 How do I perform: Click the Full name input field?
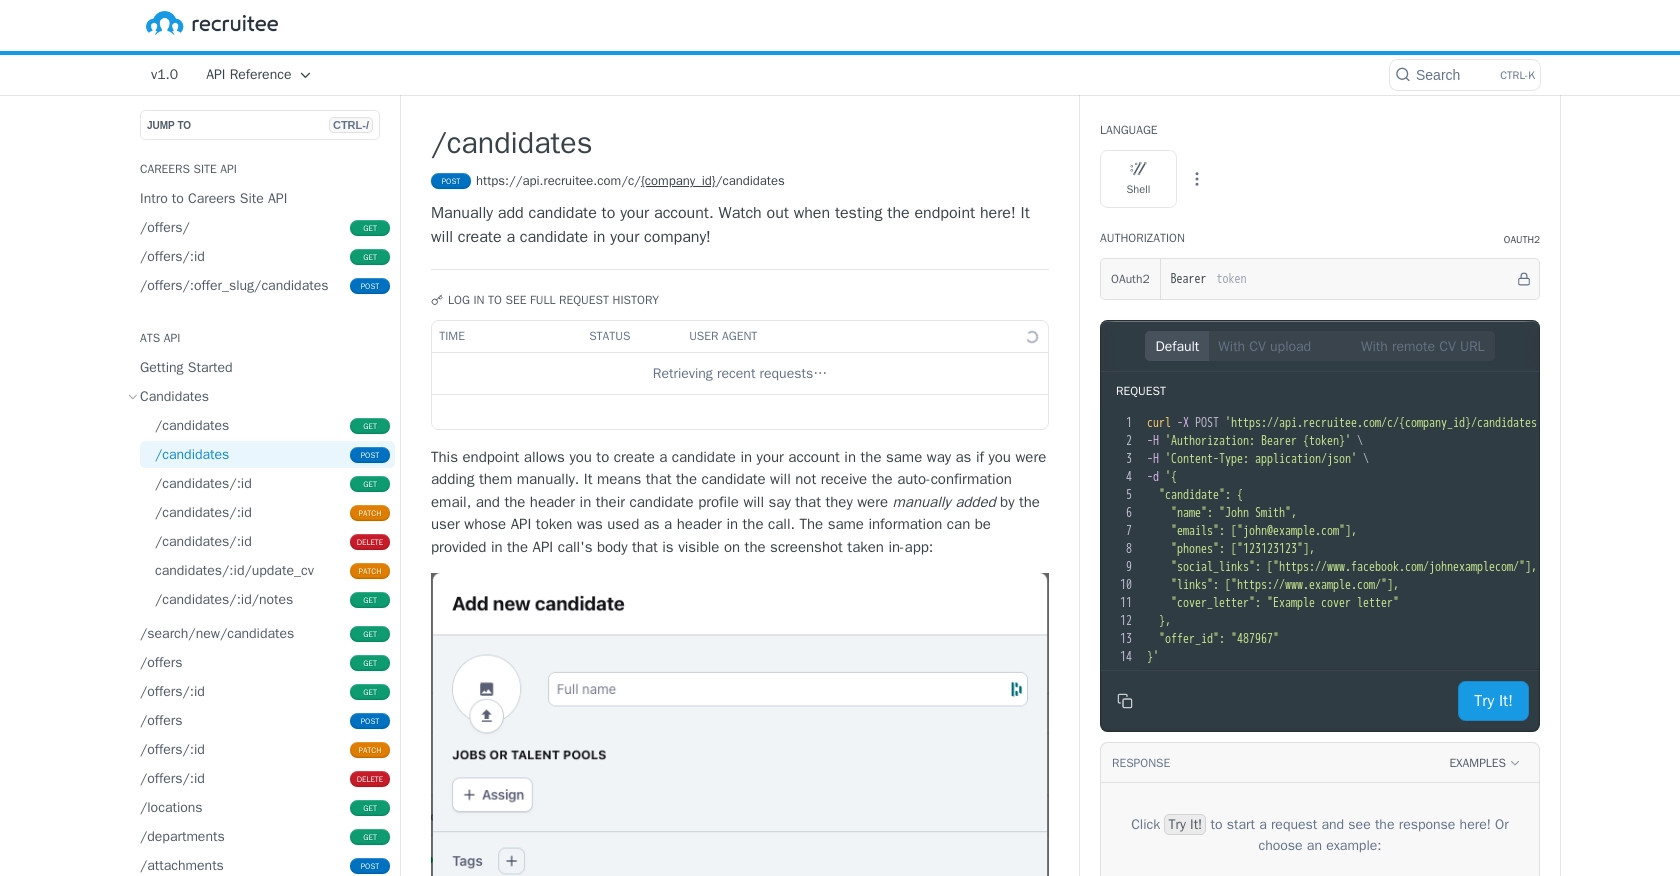coord(787,689)
